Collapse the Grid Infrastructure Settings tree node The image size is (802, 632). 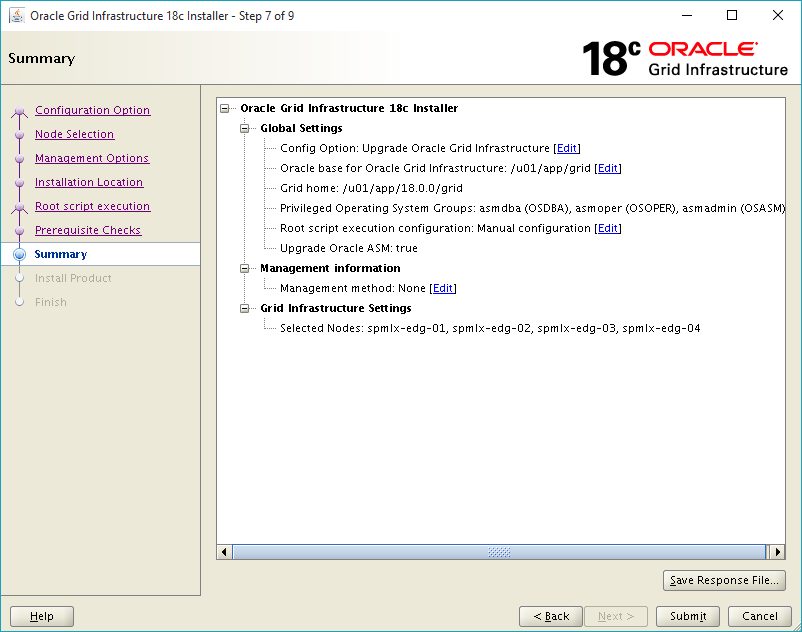click(244, 308)
